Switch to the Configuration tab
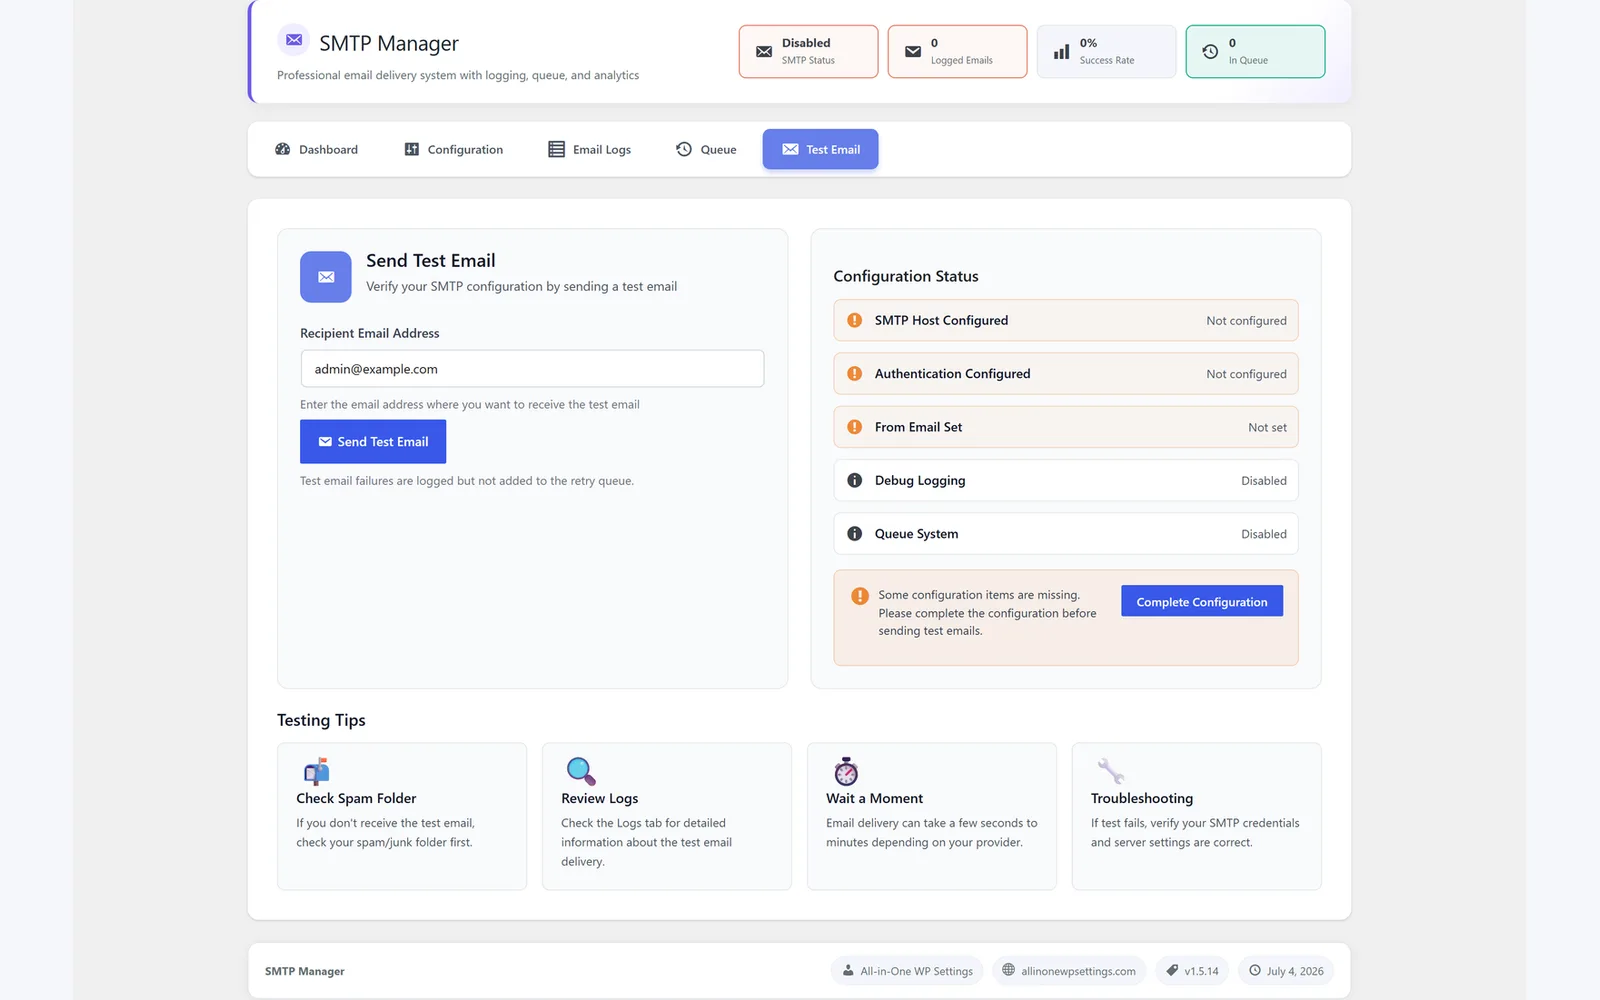The width and height of the screenshot is (1600, 1000). click(454, 149)
